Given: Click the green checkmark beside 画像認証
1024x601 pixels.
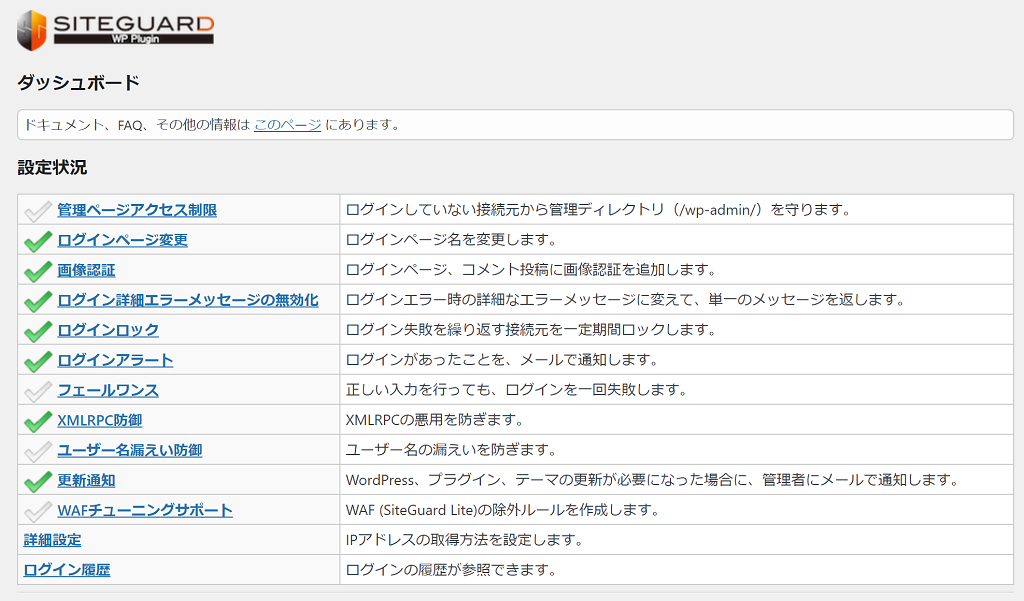Looking at the screenshot, I should [x=38, y=270].
